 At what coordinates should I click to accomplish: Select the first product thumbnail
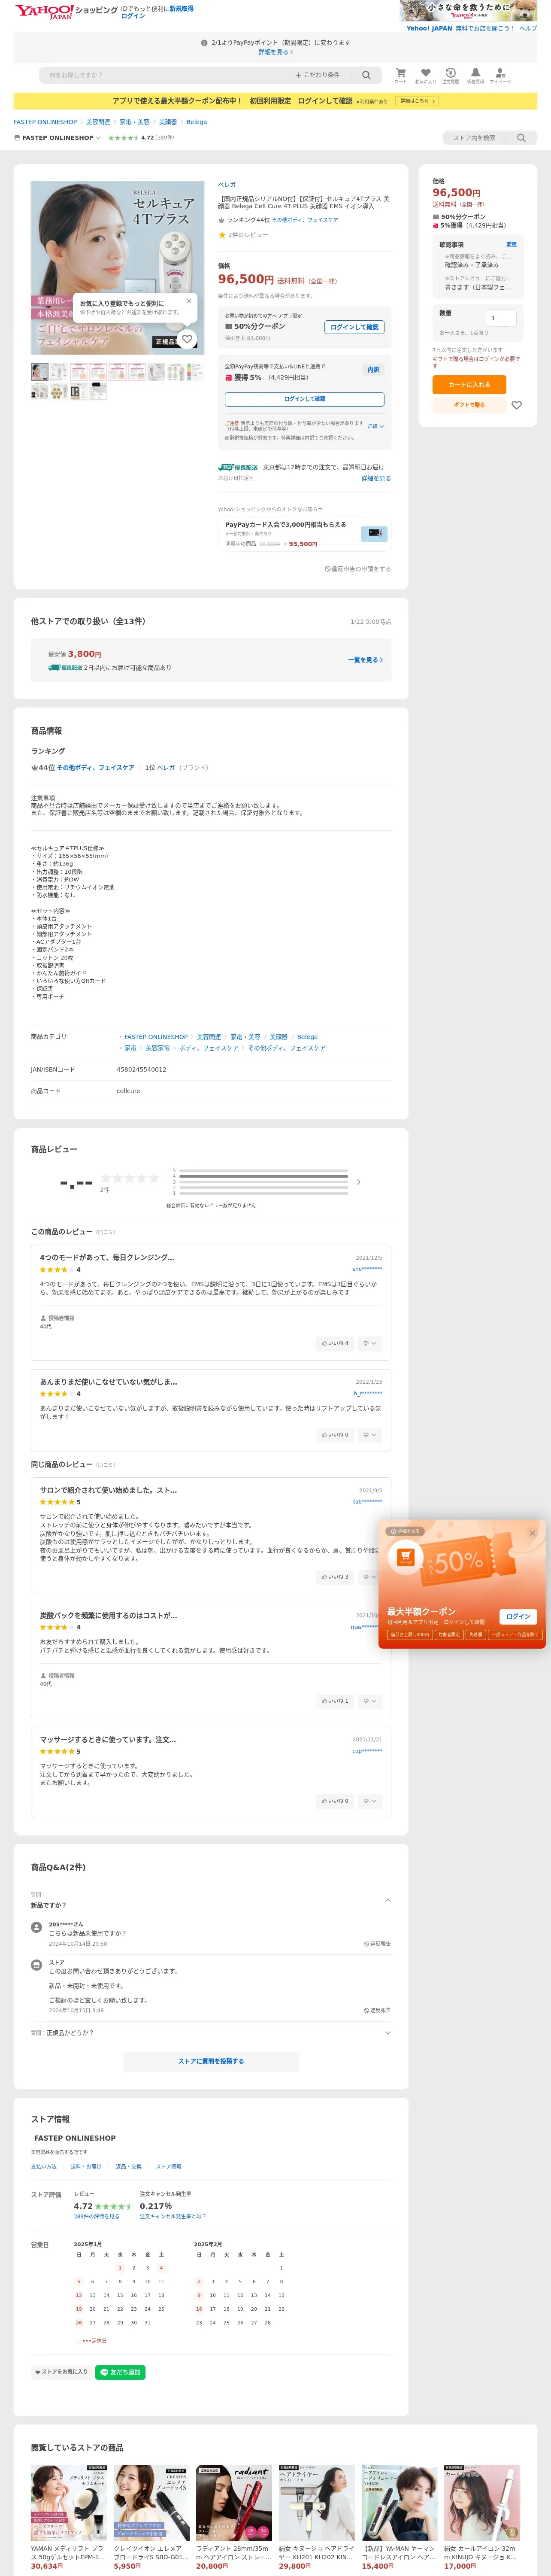tap(40, 371)
